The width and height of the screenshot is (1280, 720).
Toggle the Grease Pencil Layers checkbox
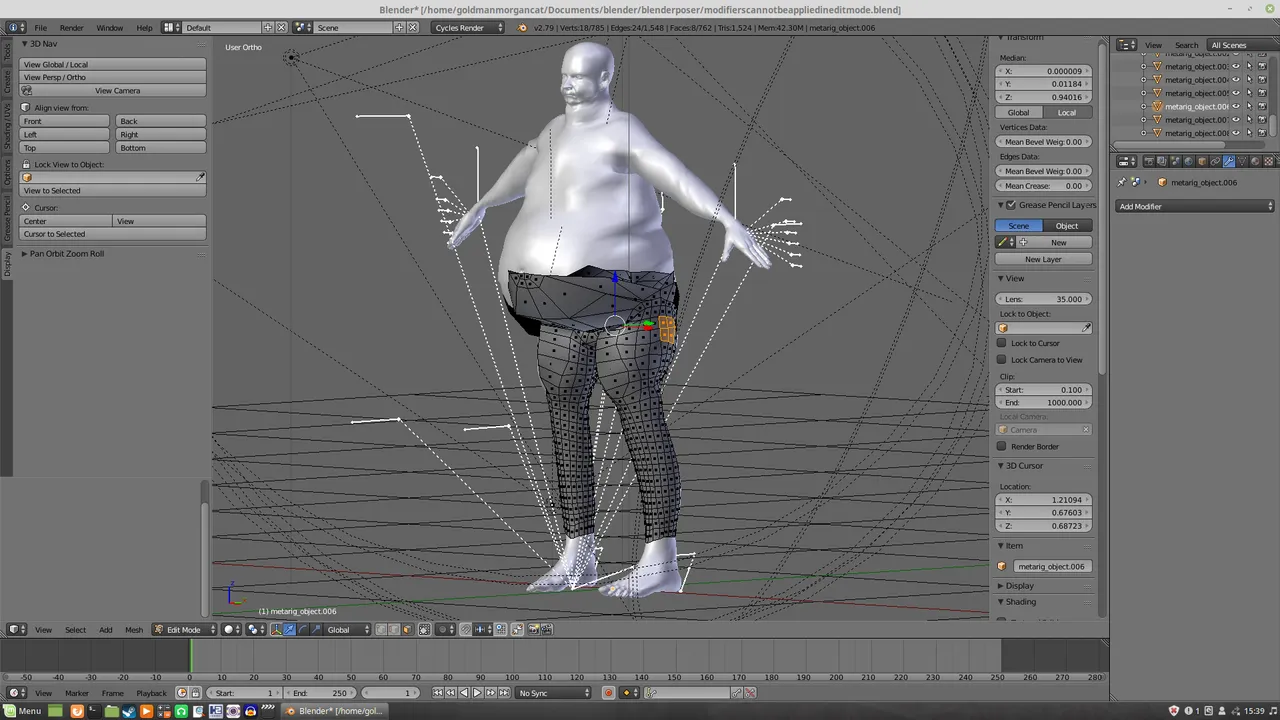(1011, 205)
